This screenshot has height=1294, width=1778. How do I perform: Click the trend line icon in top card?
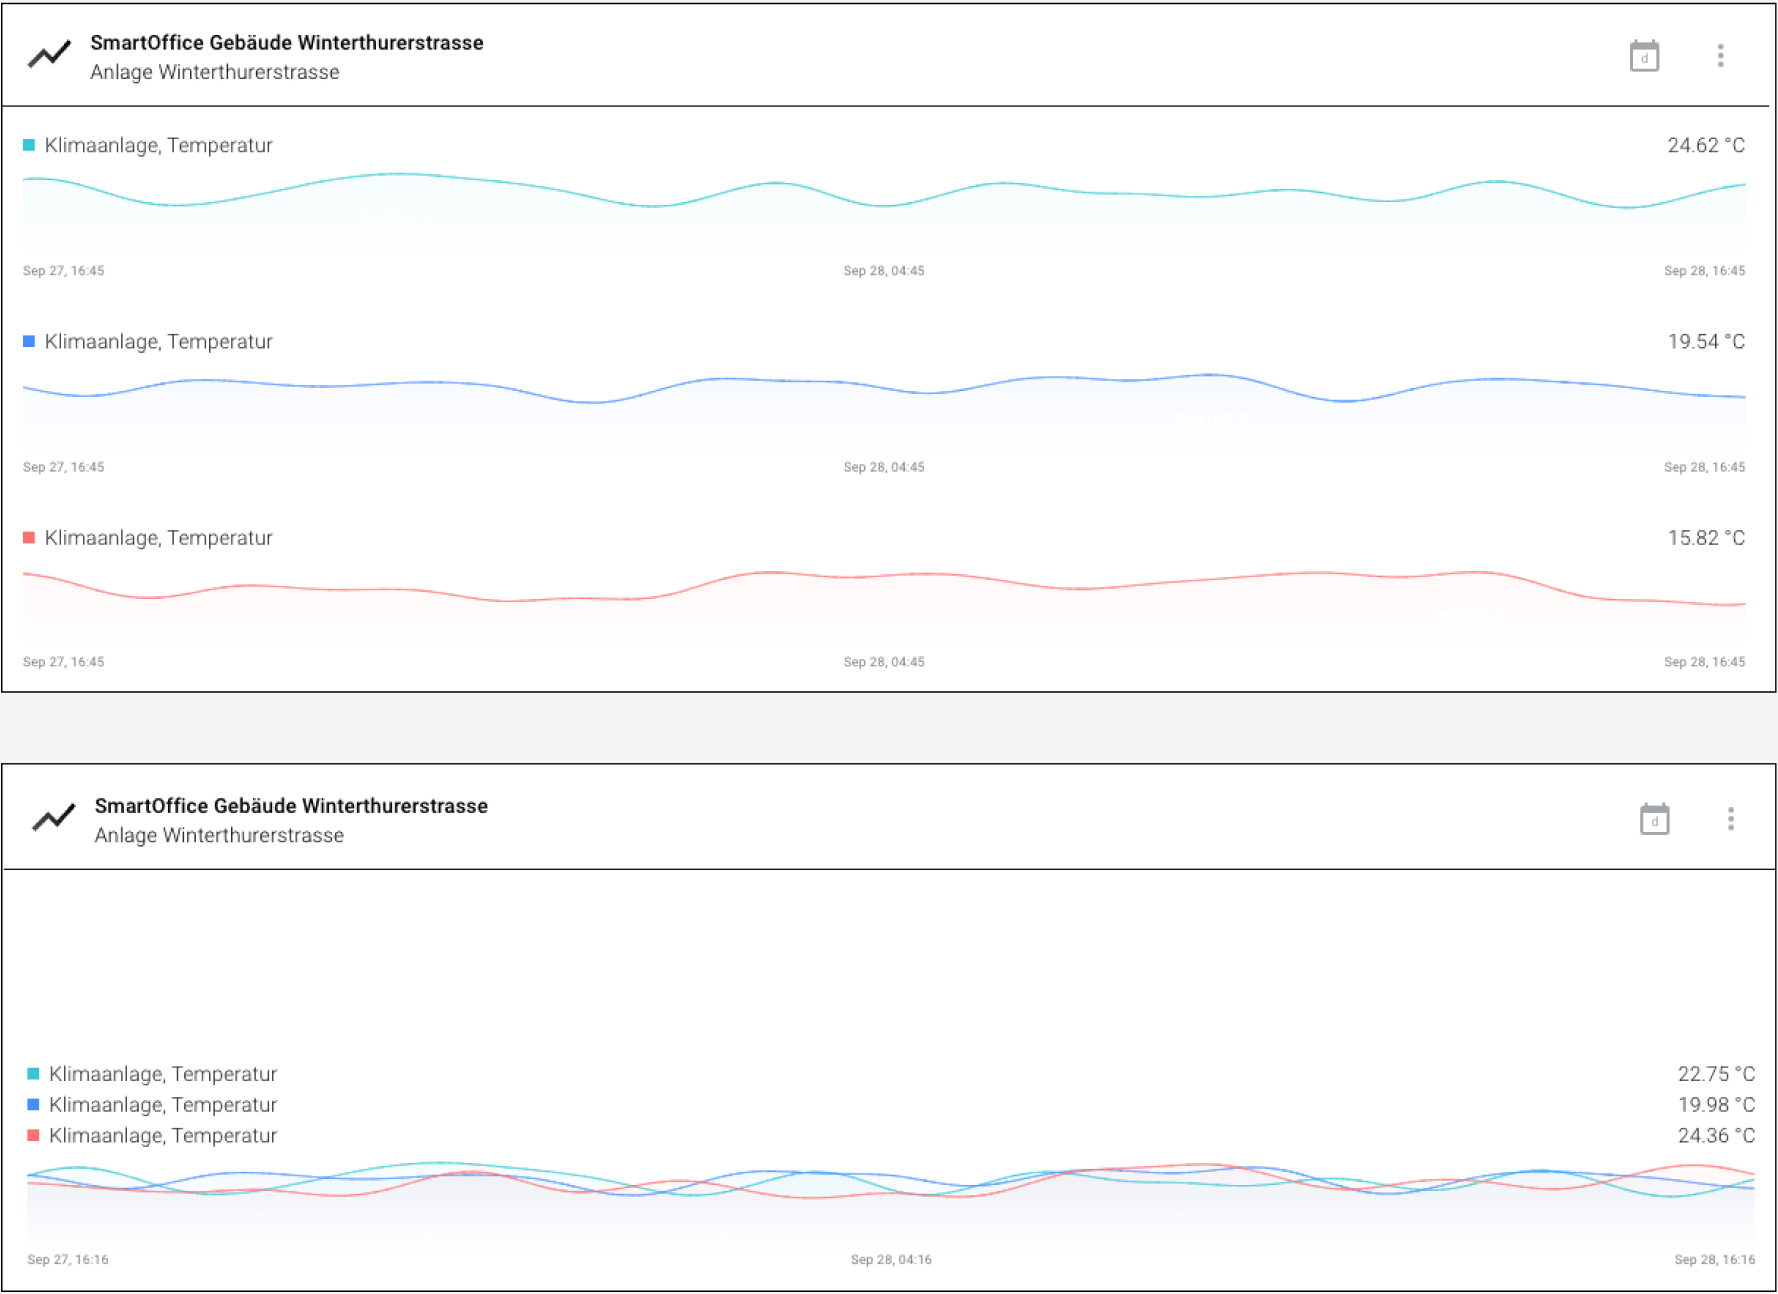[49, 54]
